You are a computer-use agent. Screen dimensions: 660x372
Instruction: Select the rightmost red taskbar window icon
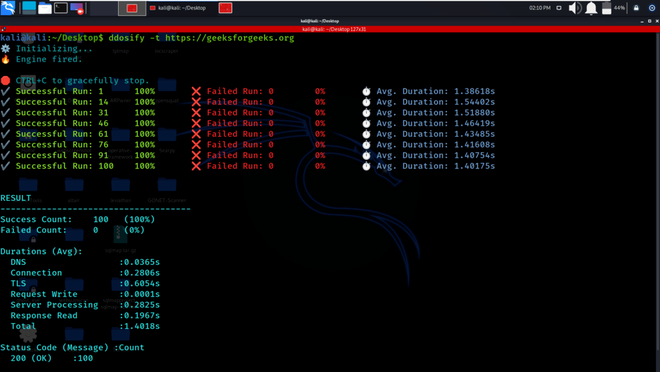pyautogui.click(x=225, y=8)
